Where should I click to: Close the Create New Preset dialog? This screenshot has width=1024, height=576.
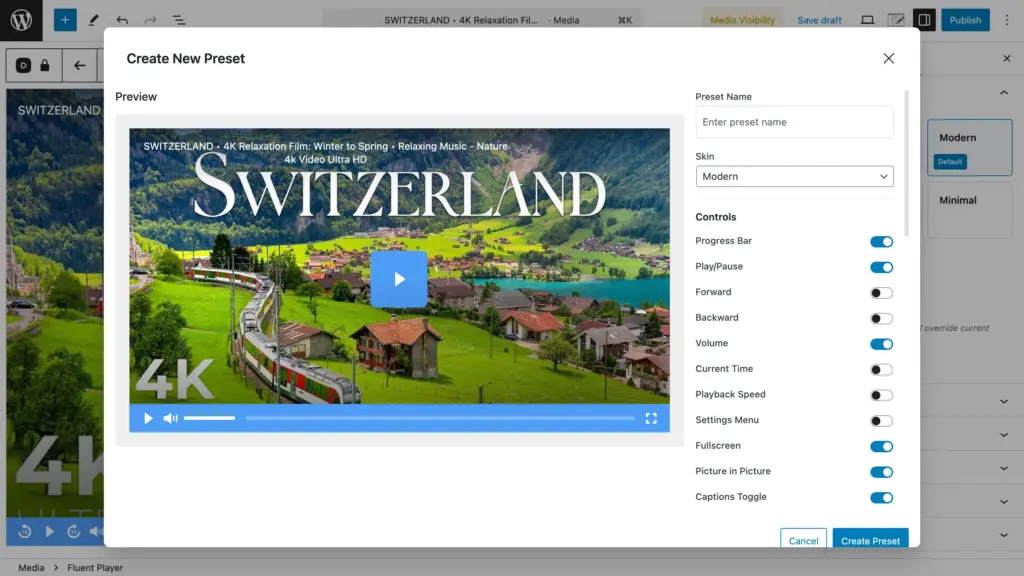[888, 59]
